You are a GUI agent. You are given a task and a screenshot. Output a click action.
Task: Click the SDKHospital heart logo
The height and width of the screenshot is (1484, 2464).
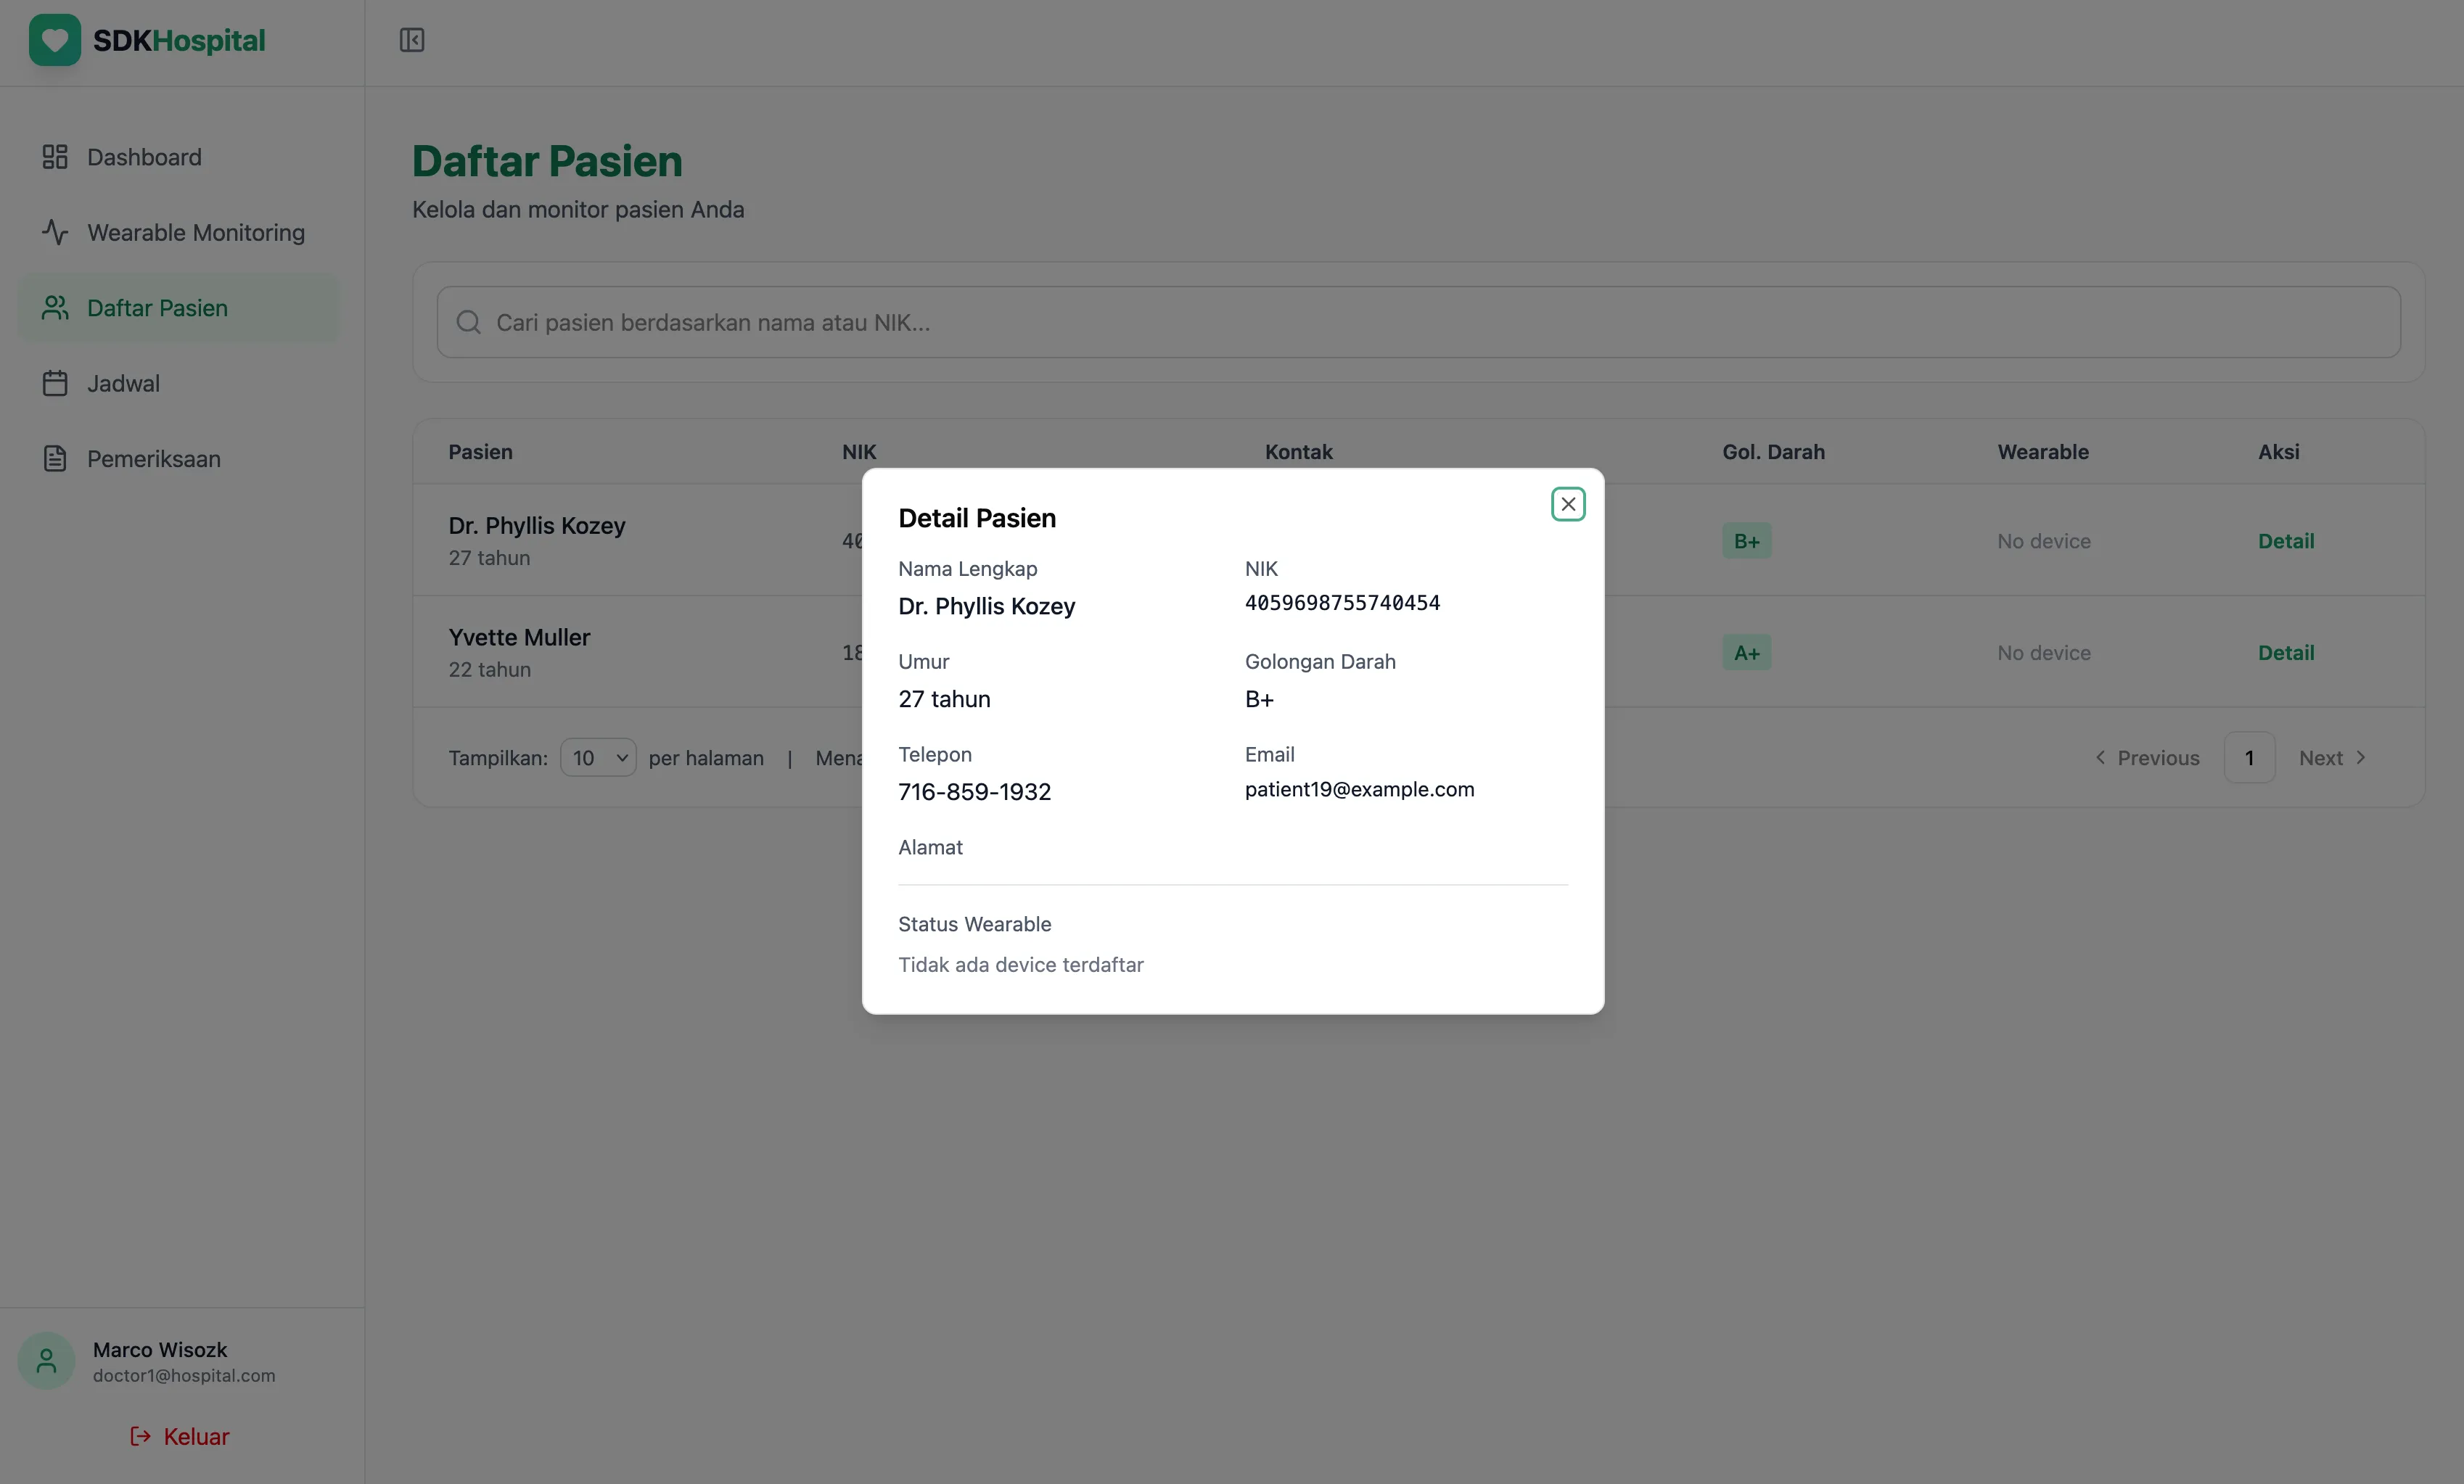pyautogui.click(x=55, y=40)
